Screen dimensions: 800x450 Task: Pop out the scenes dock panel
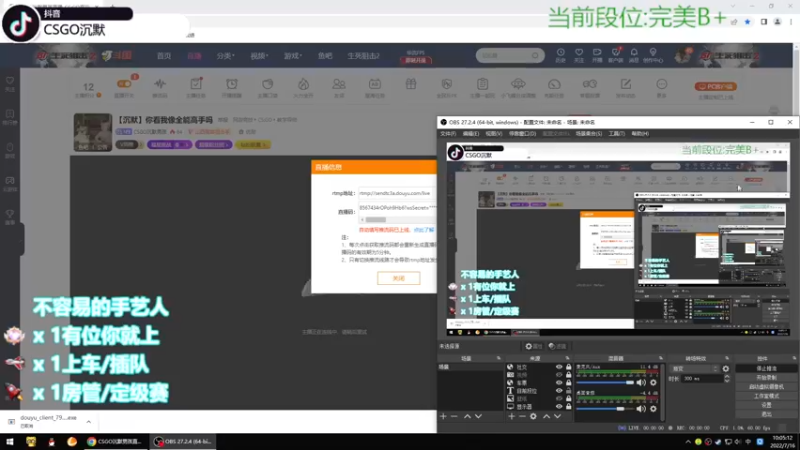pyautogui.click(x=499, y=358)
